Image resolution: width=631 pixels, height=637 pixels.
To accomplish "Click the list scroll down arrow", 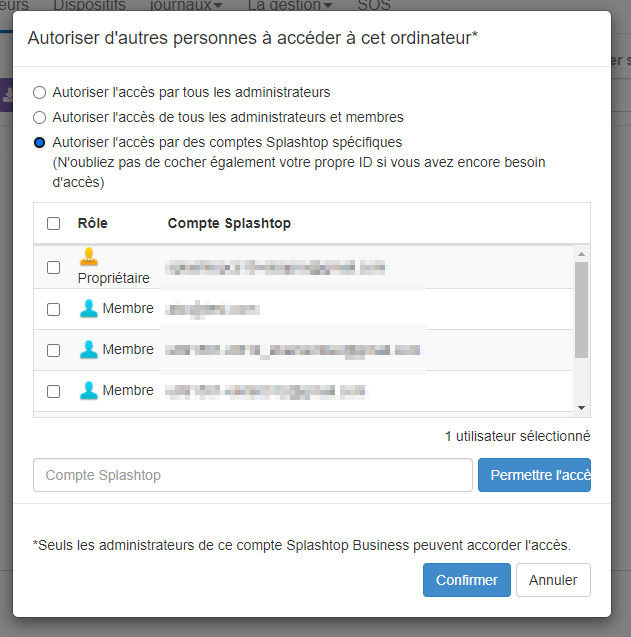I will [581, 407].
